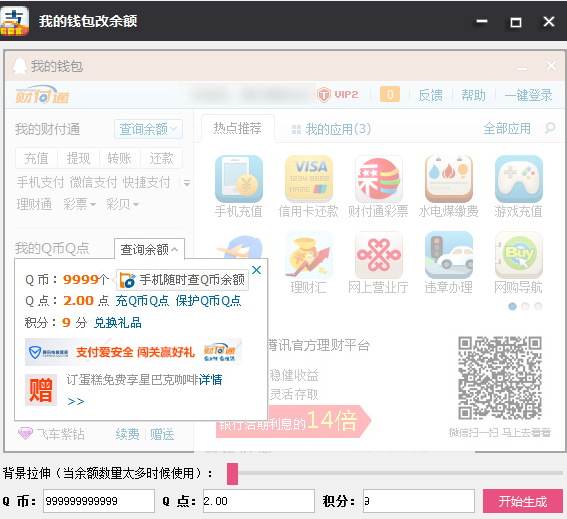Image resolution: width=567 pixels, height=519 pixels.
Task: Click the 背景拉伸 slider handle
Action: (x=233, y=474)
